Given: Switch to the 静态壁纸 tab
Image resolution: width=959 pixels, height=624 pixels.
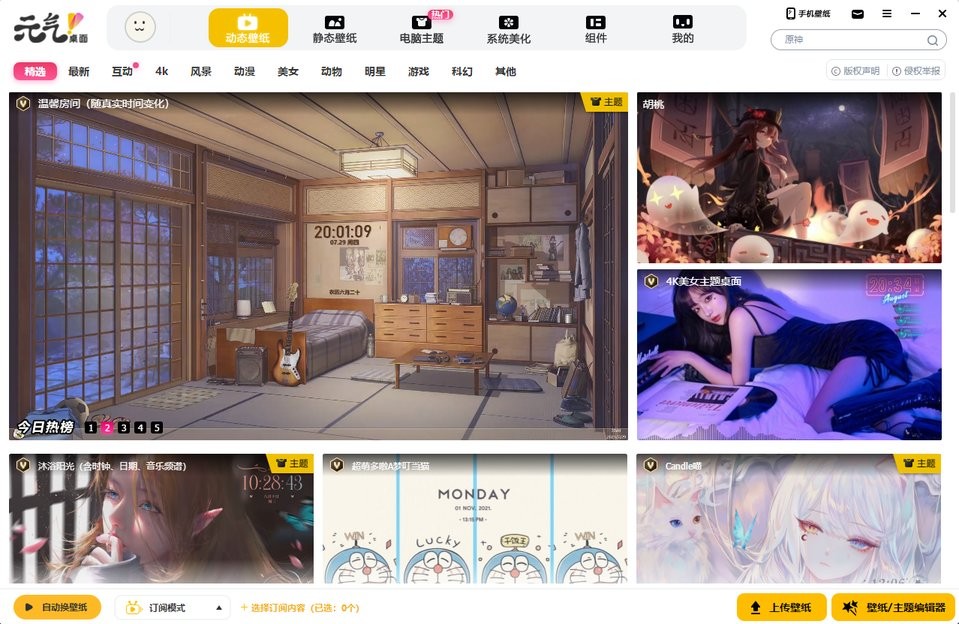Looking at the screenshot, I should (x=334, y=29).
